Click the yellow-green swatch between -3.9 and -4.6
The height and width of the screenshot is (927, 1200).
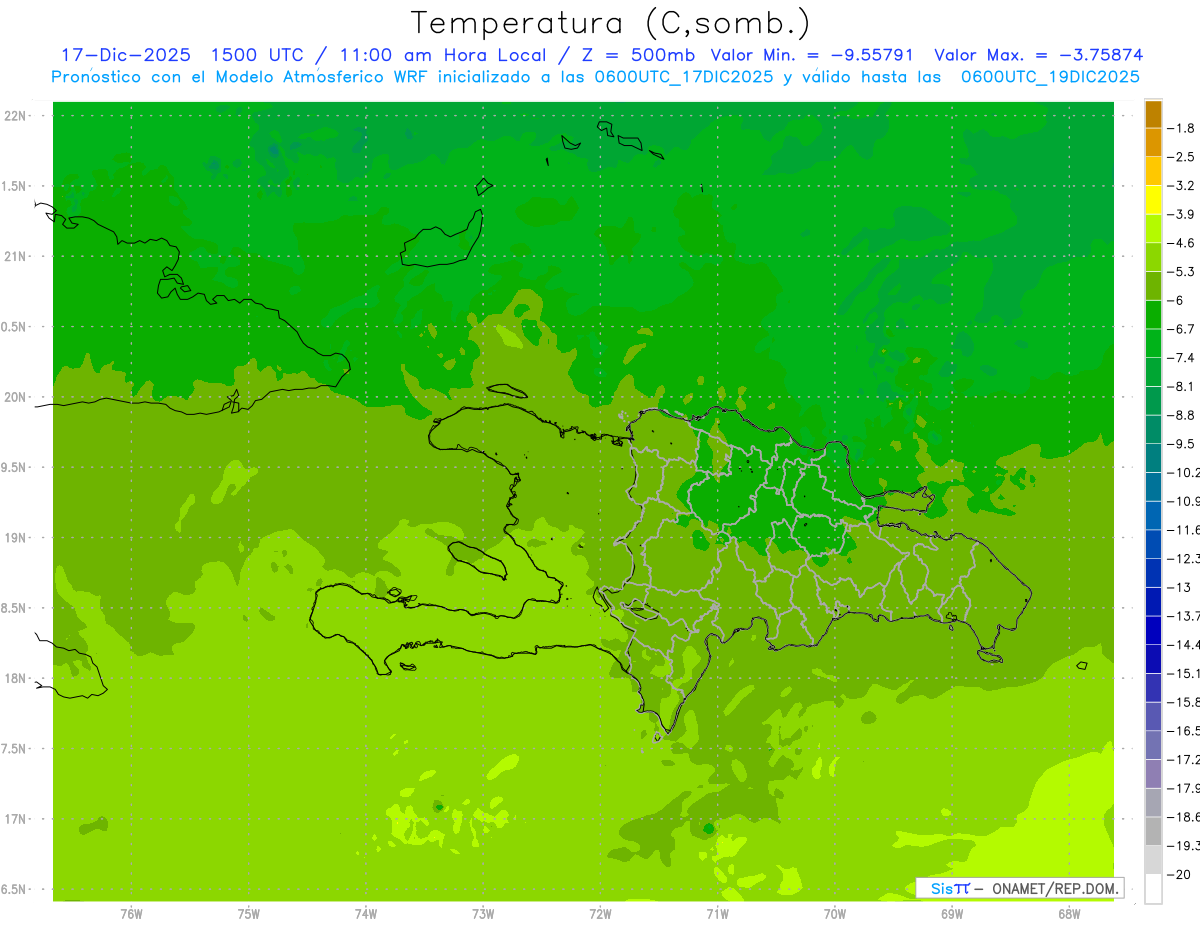tap(1153, 229)
